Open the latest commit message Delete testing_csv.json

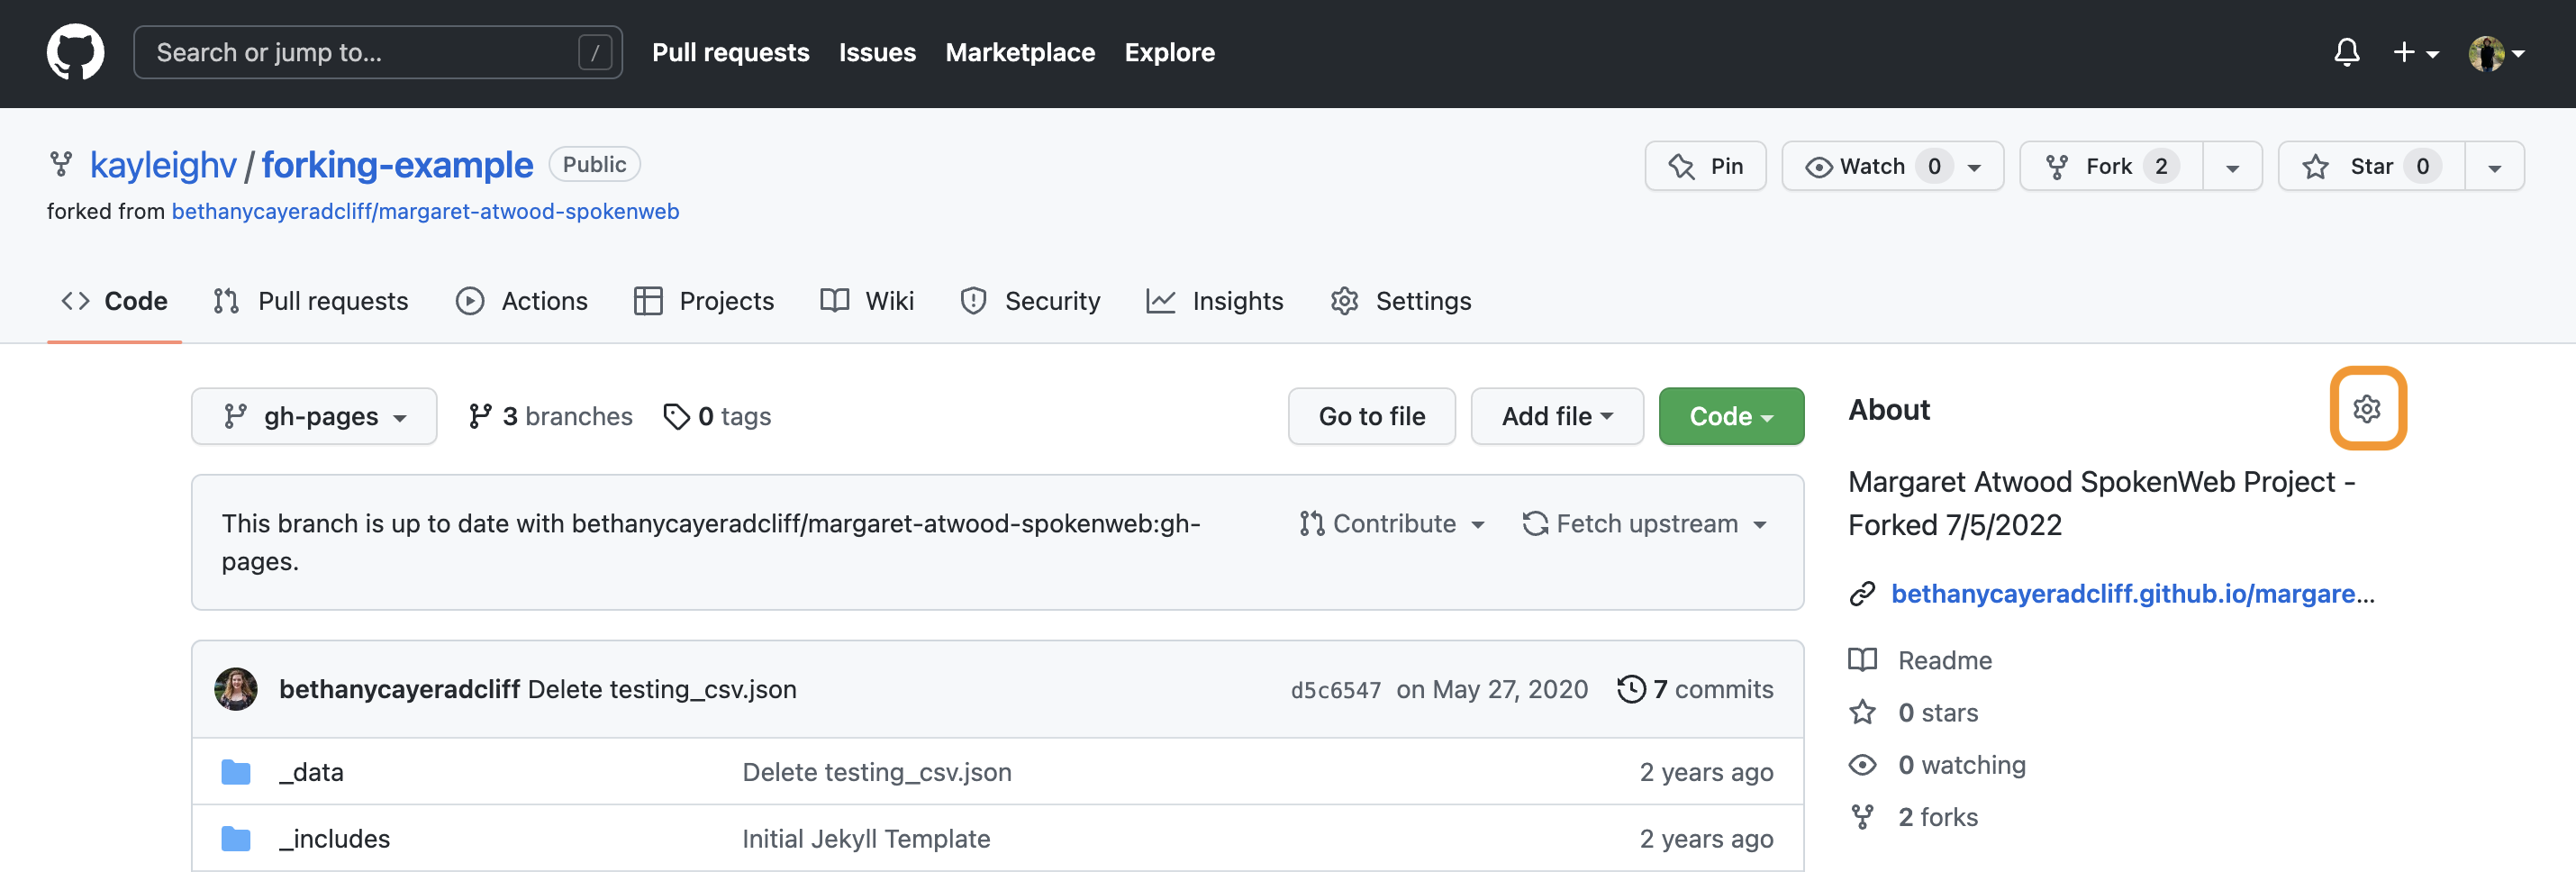662,689
